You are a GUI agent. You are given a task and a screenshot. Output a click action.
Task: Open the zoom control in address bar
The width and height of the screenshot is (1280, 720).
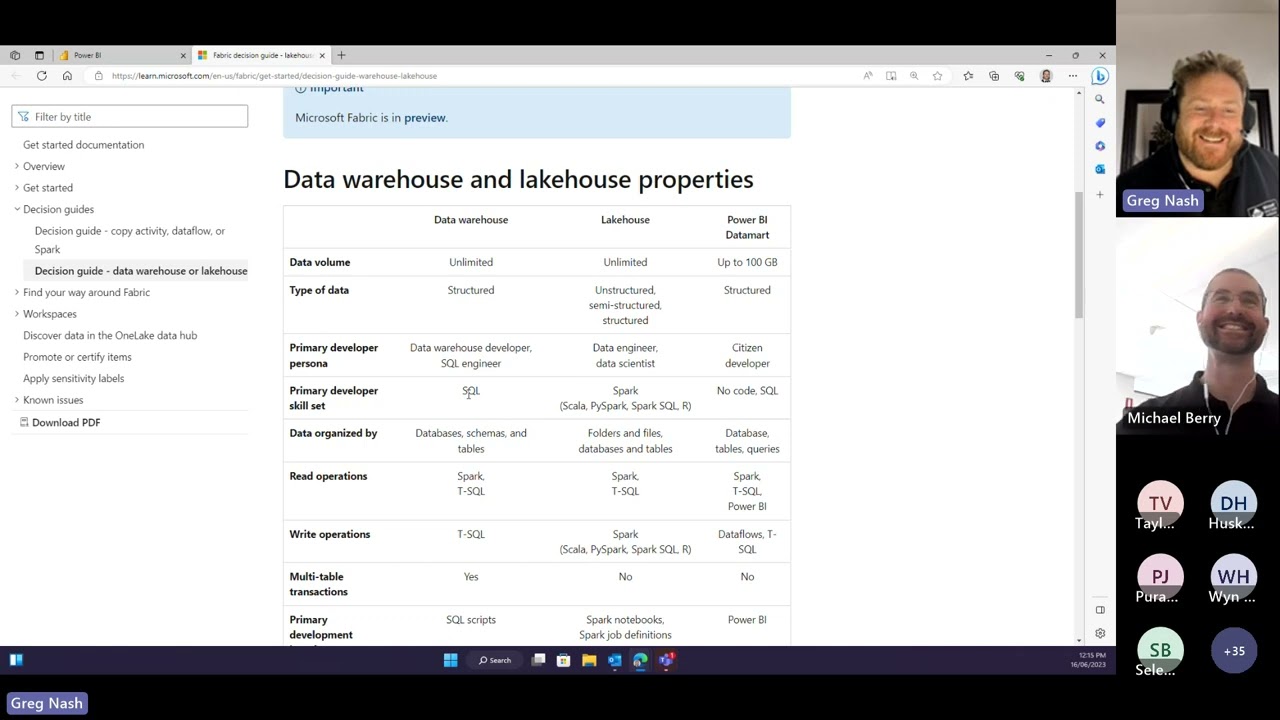[x=914, y=76]
